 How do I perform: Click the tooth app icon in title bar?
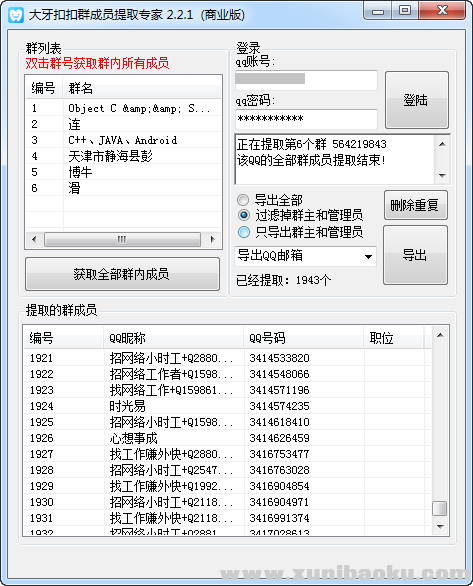16,15
